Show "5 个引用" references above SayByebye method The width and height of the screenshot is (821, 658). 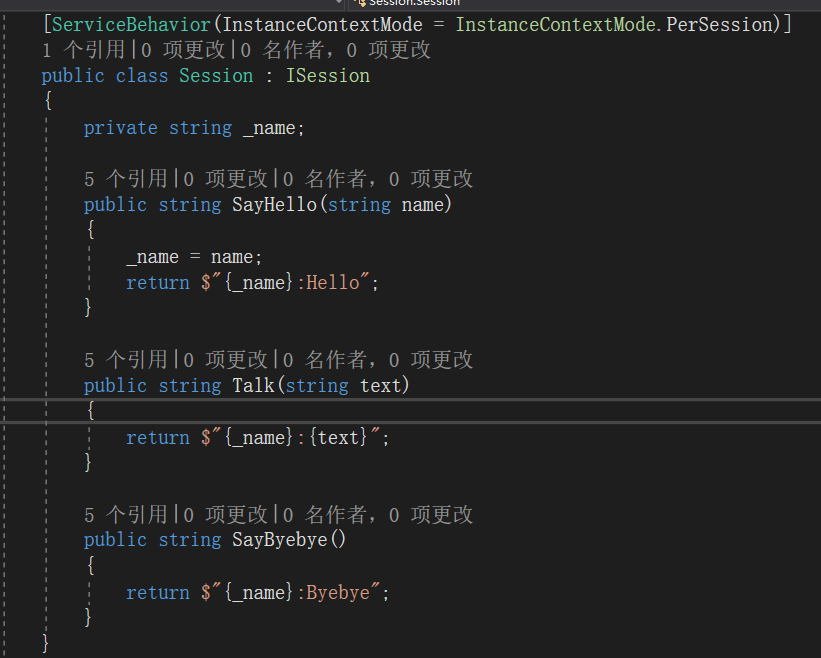coord(125,515)
